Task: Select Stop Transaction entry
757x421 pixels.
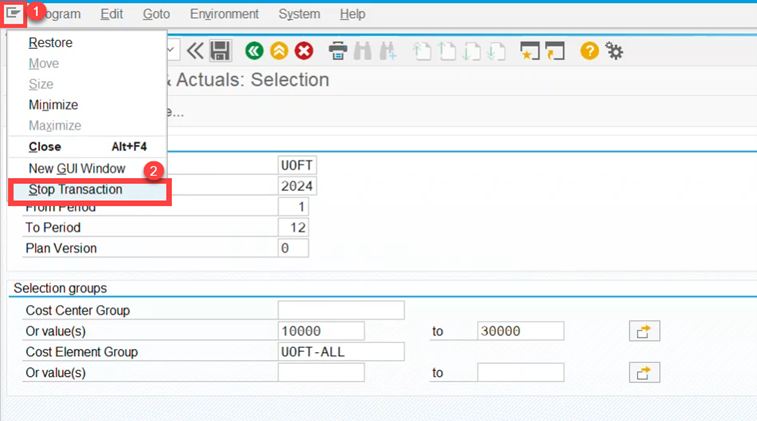Action: [x=89, y=190]
